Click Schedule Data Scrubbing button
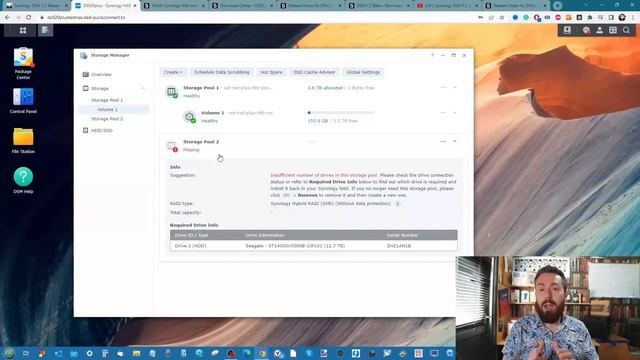 (x=222, y=72)
